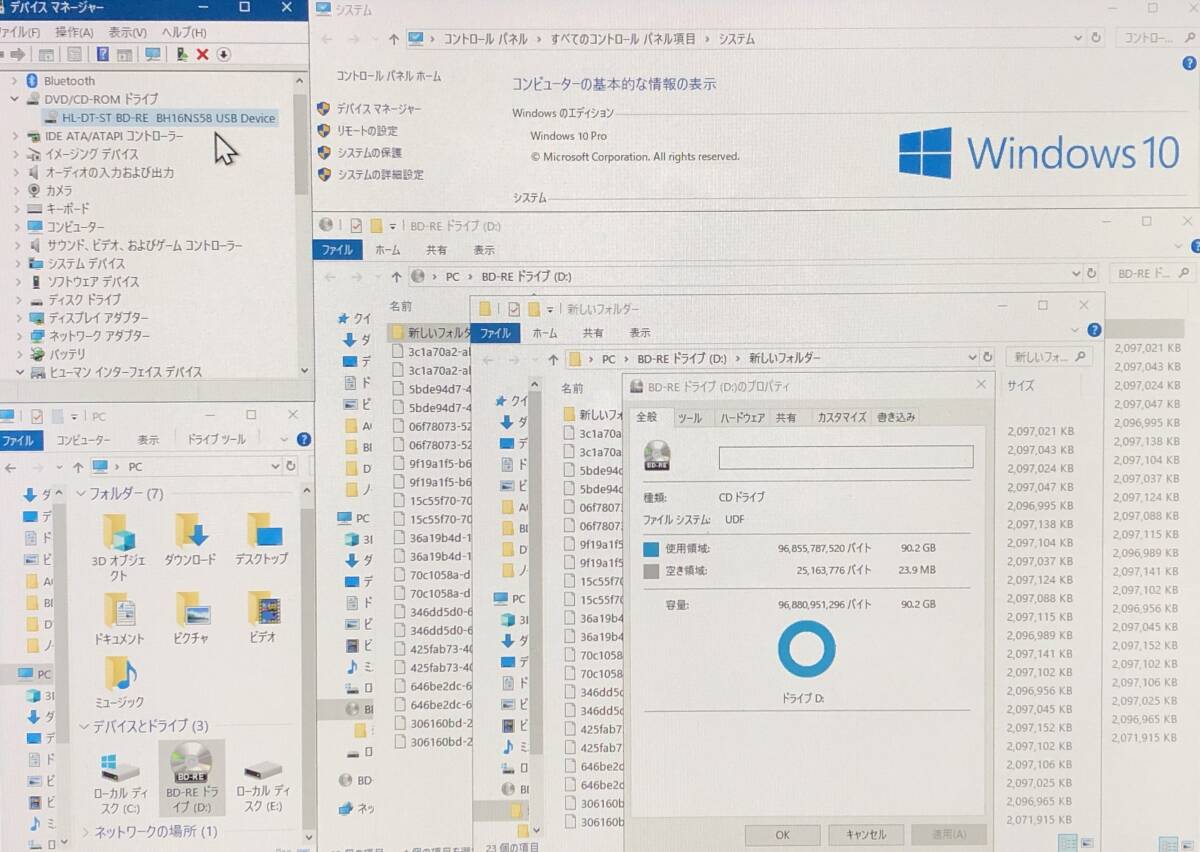Switch to ハードウェア tab in properties dialog
The height and width of the screenshot is (852, 1200).
[x=742, y=417]
